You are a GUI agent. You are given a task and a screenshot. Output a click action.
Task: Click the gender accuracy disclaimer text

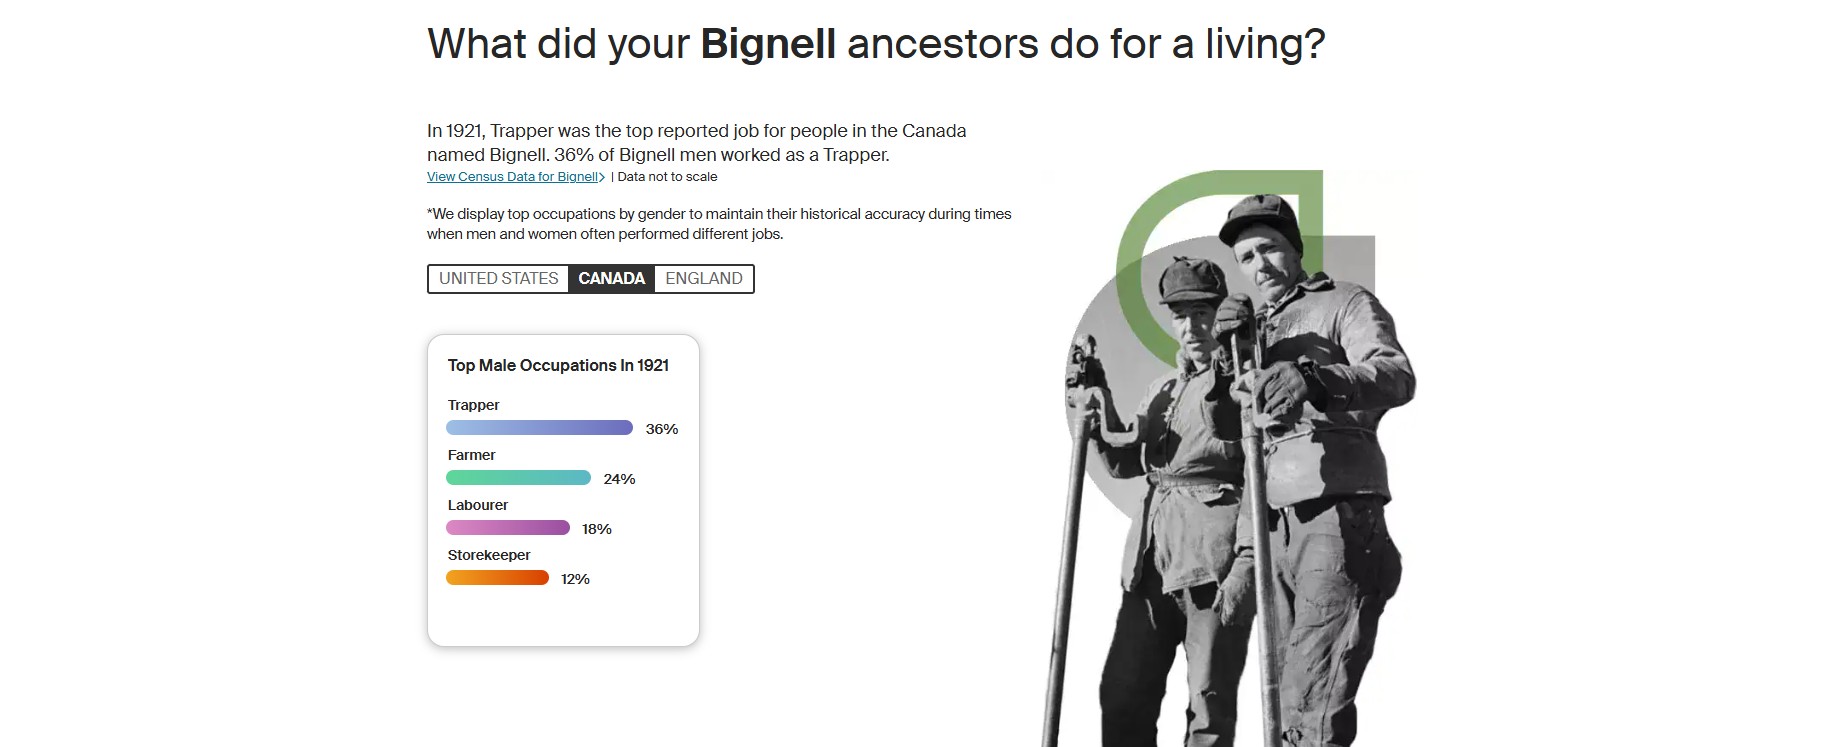tap(718, 223)
